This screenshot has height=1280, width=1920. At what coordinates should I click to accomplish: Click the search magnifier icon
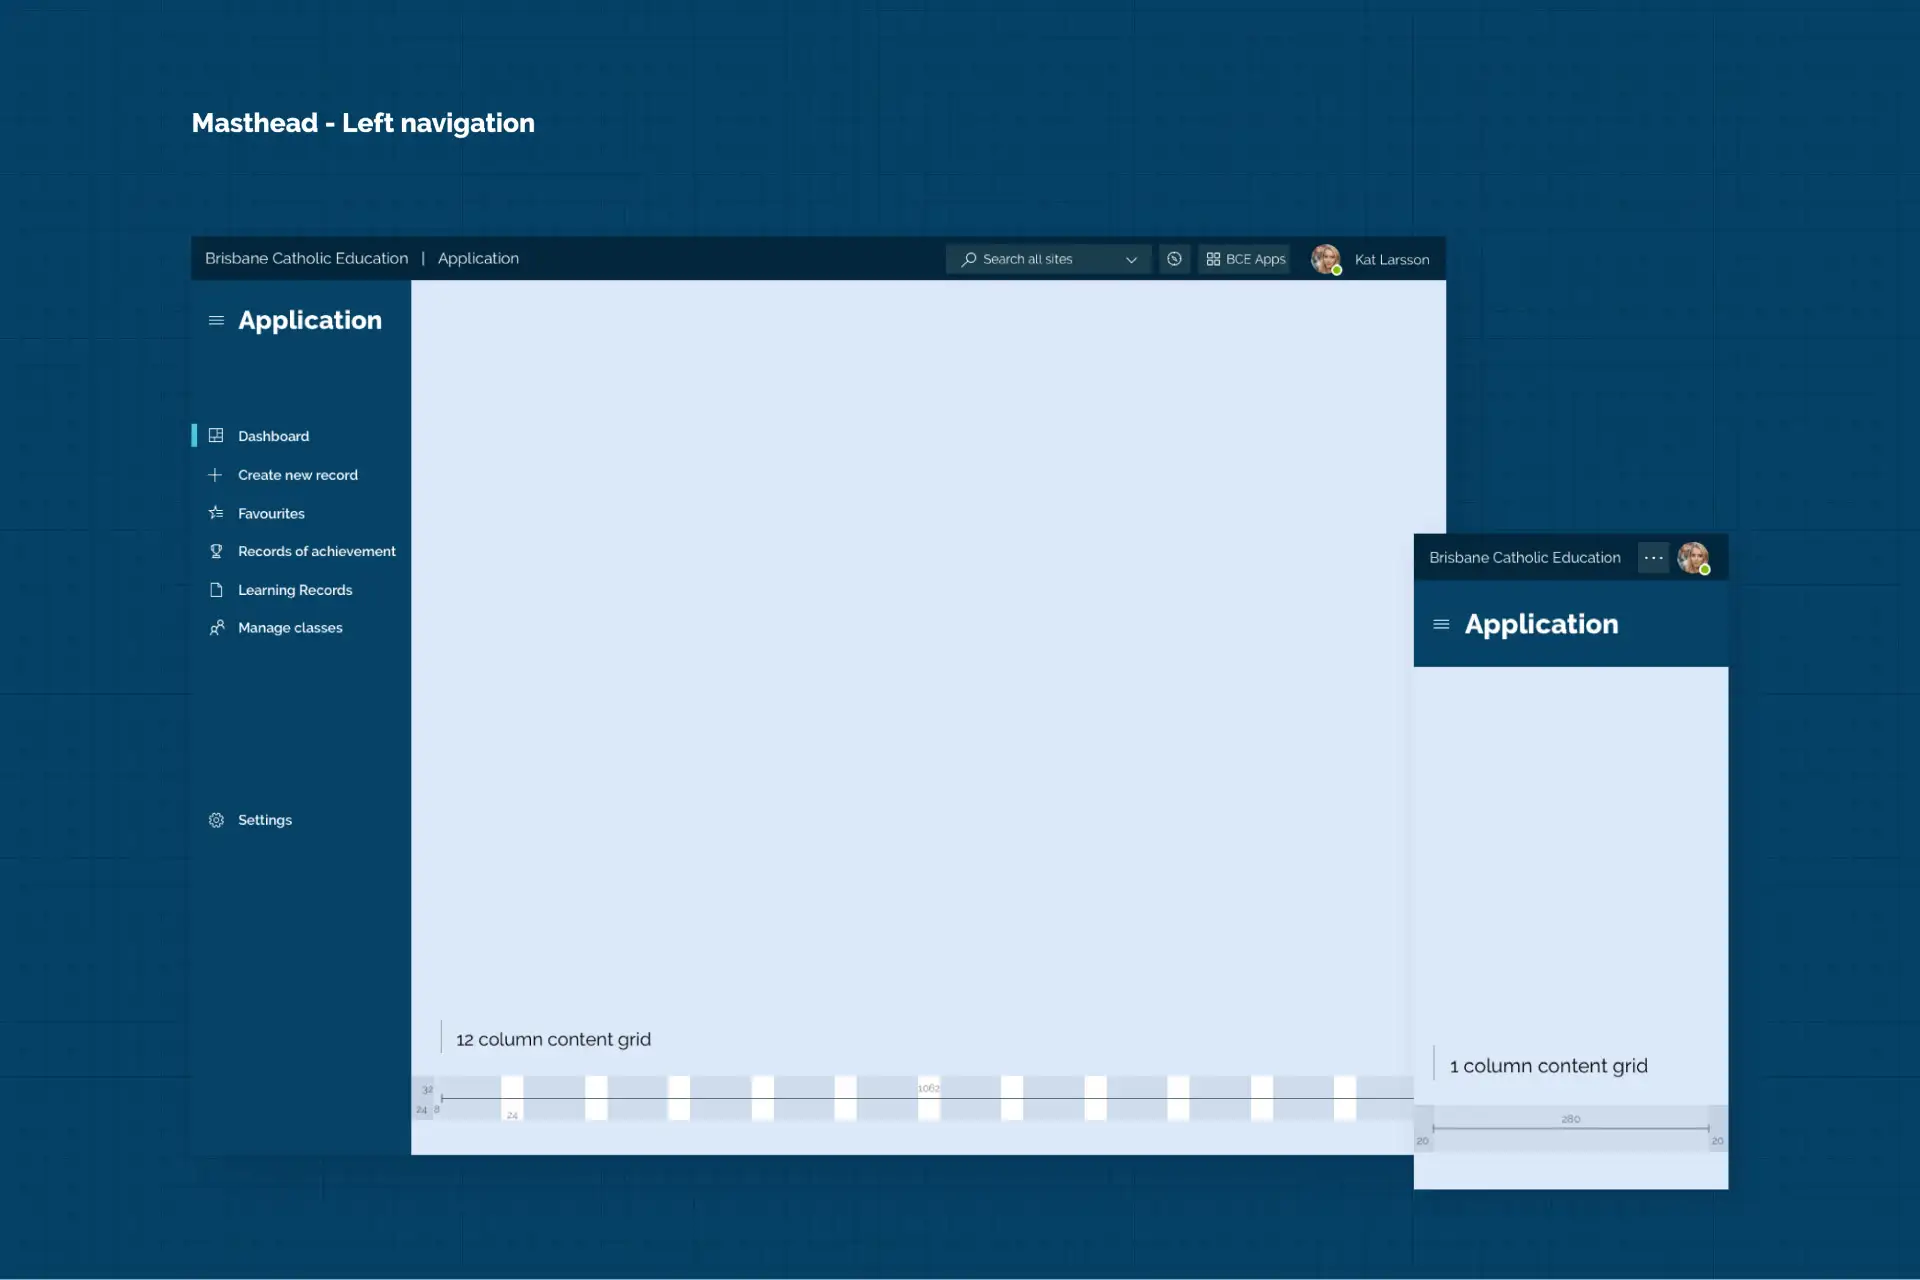[x=968, y=259]
